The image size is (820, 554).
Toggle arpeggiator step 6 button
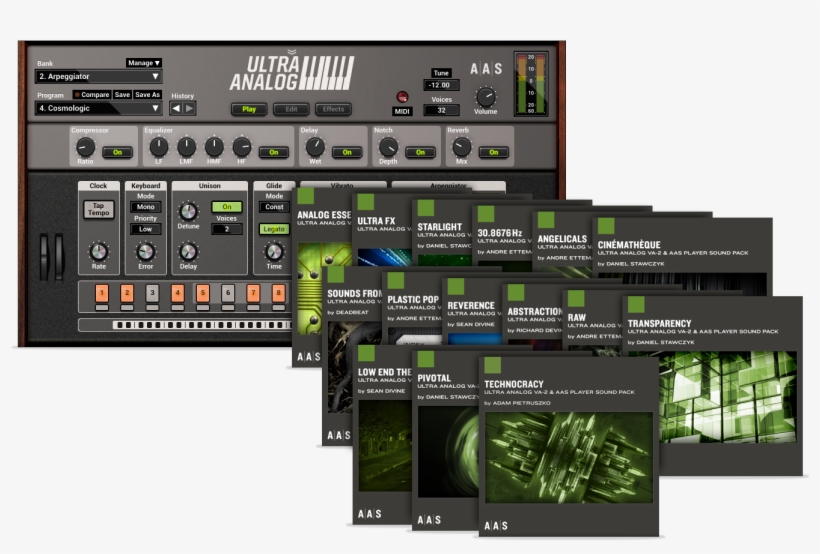pyautogui.click(x=227, y=293)
